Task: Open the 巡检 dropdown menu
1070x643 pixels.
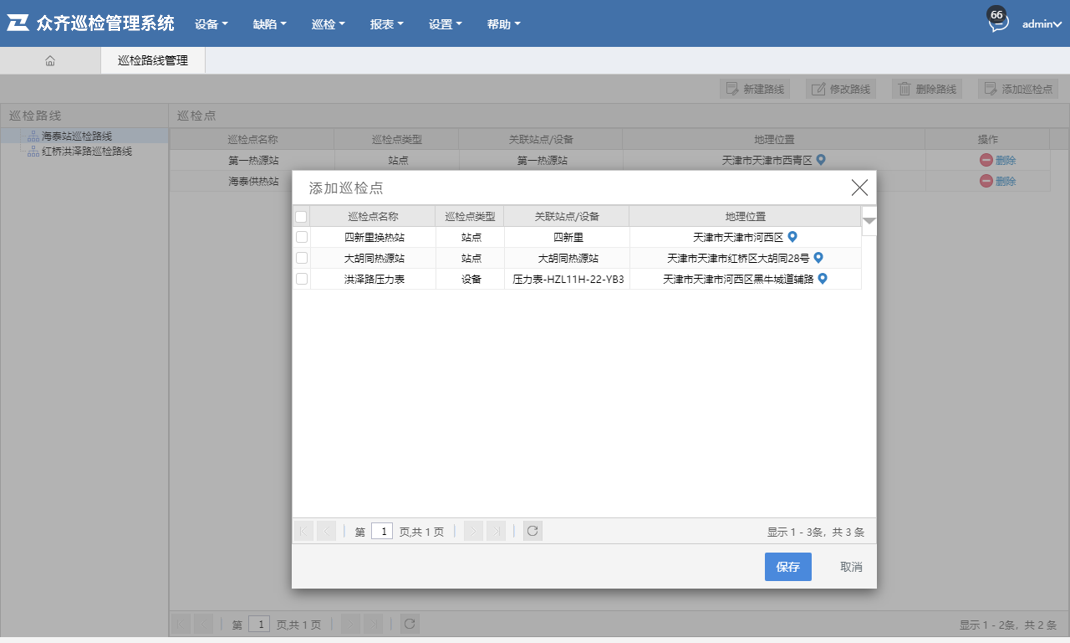Action: 328,24
